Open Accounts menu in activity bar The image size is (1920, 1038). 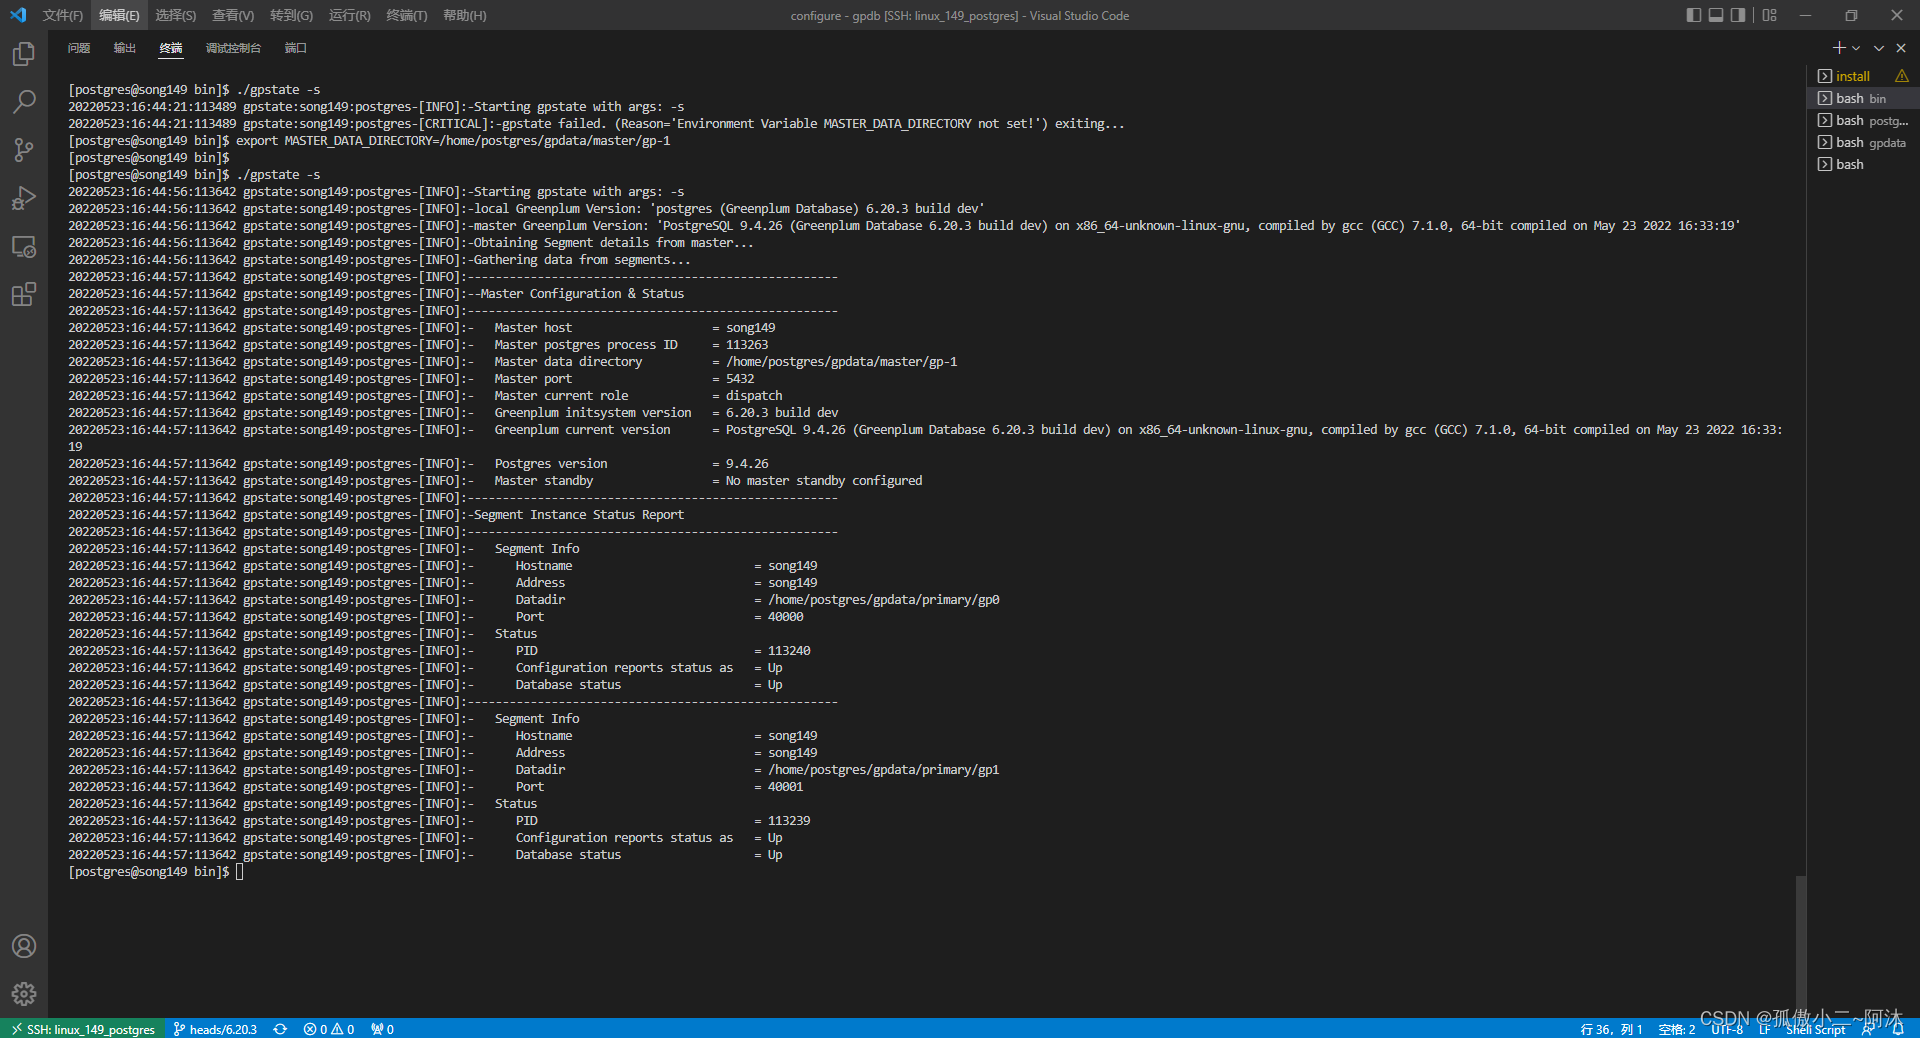coord(24,946)
